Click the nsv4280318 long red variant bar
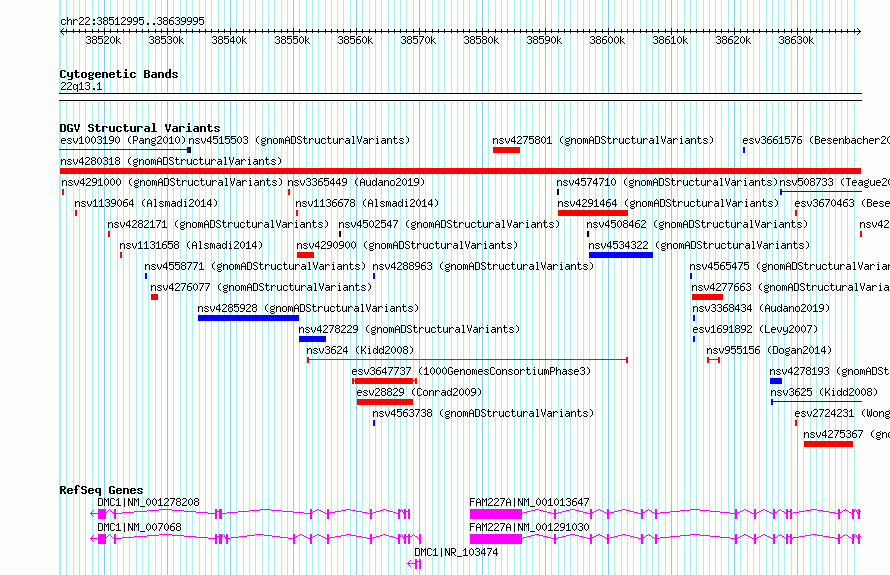The height and width of the screenshot is (575, 890). 460,171
